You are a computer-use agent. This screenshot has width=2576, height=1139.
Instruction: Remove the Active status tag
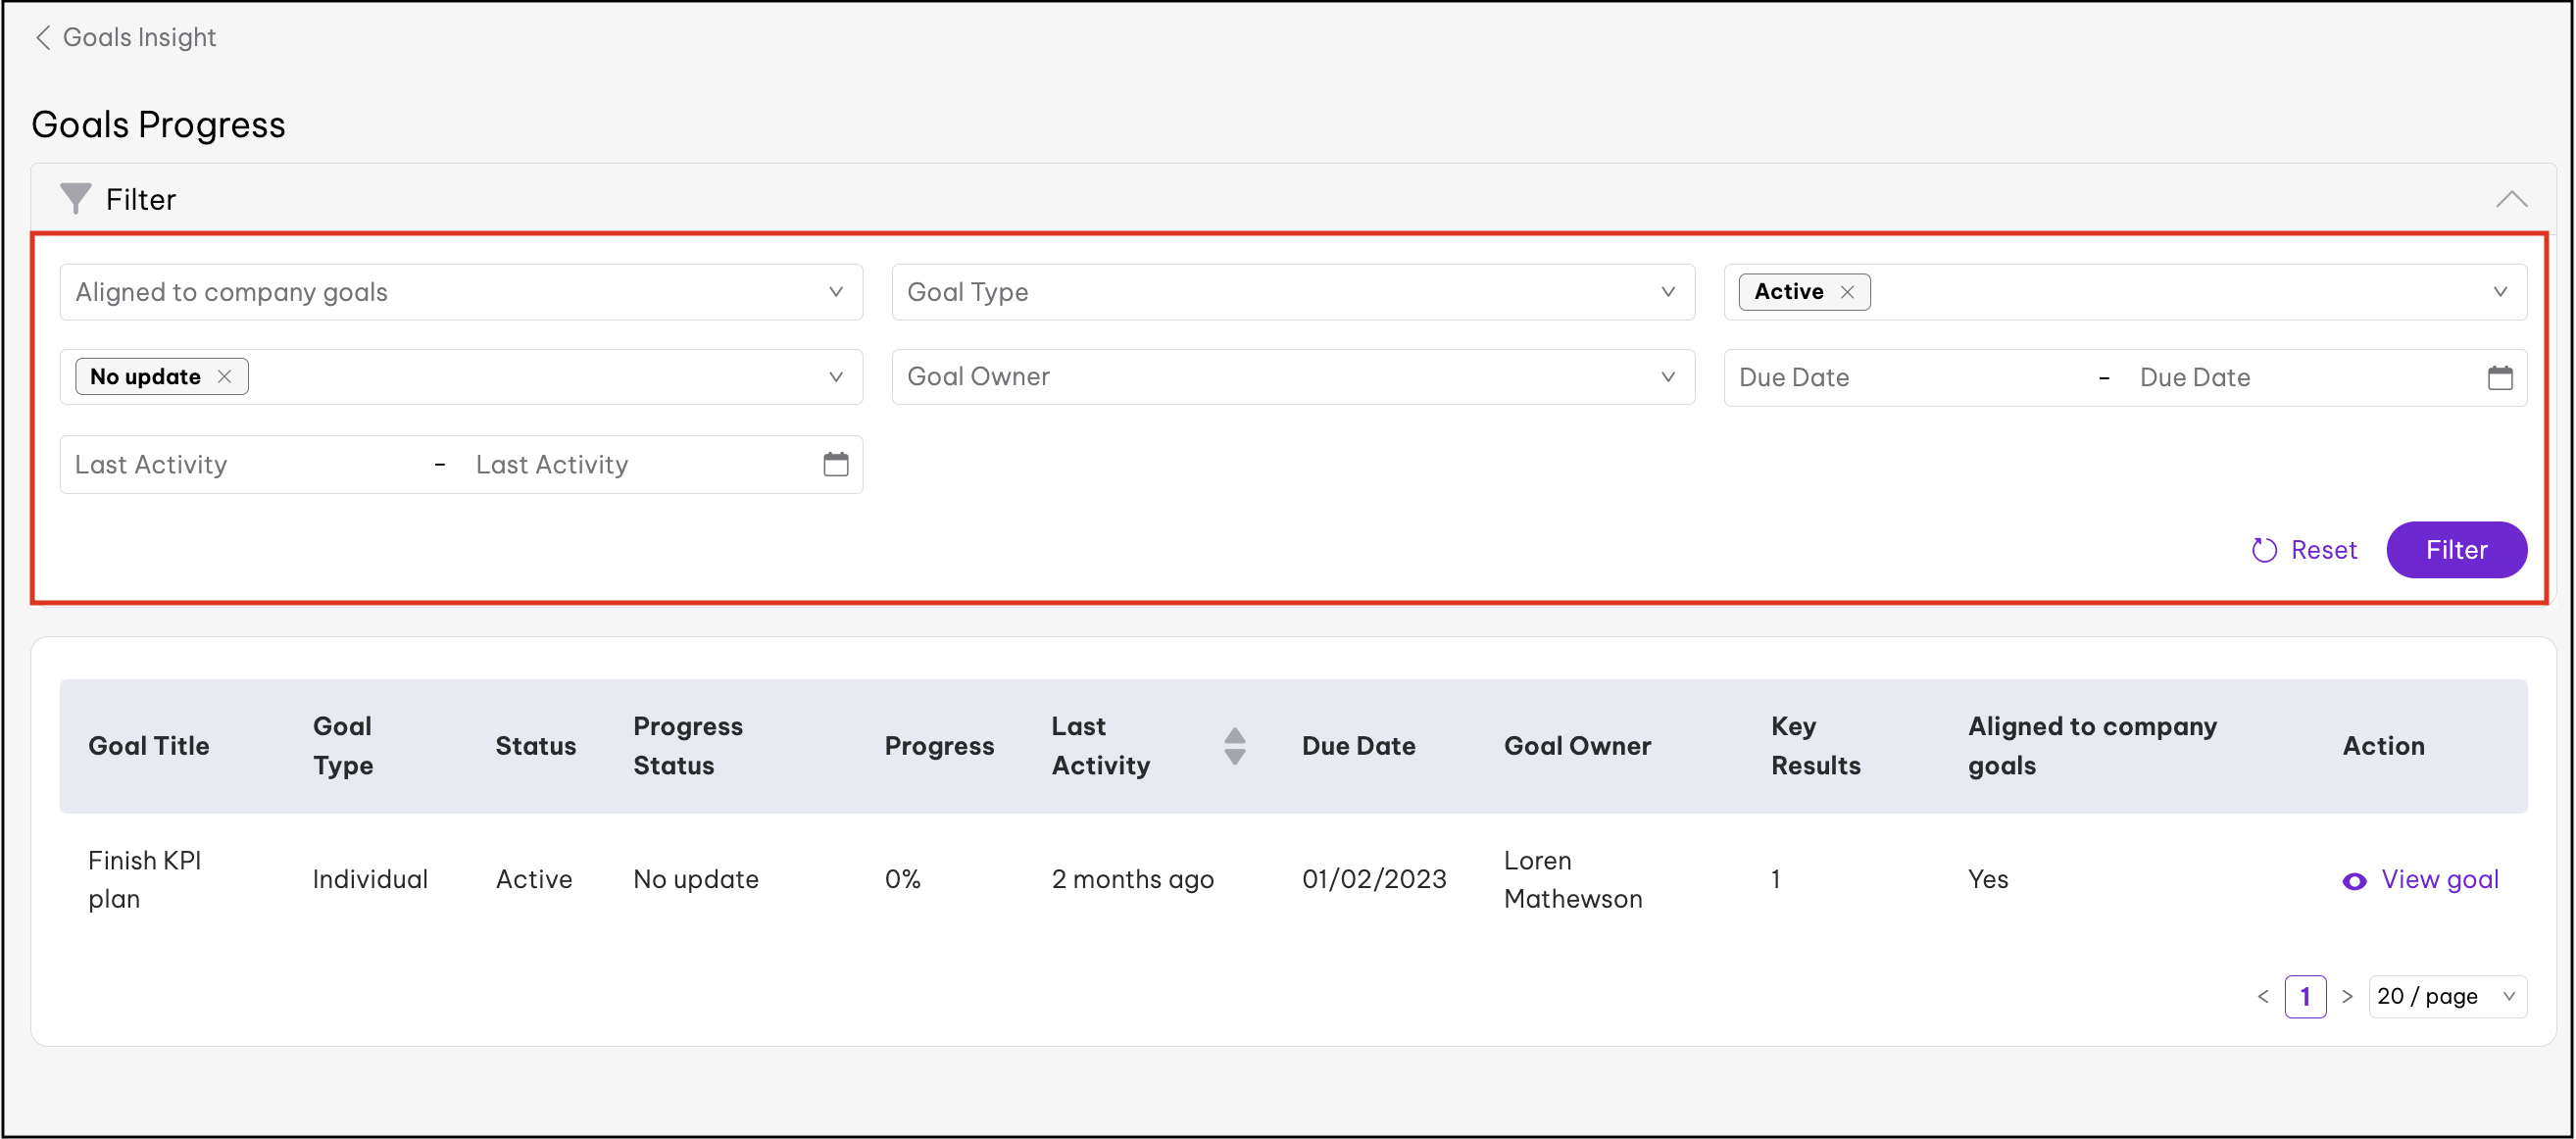pos(1847,292)
